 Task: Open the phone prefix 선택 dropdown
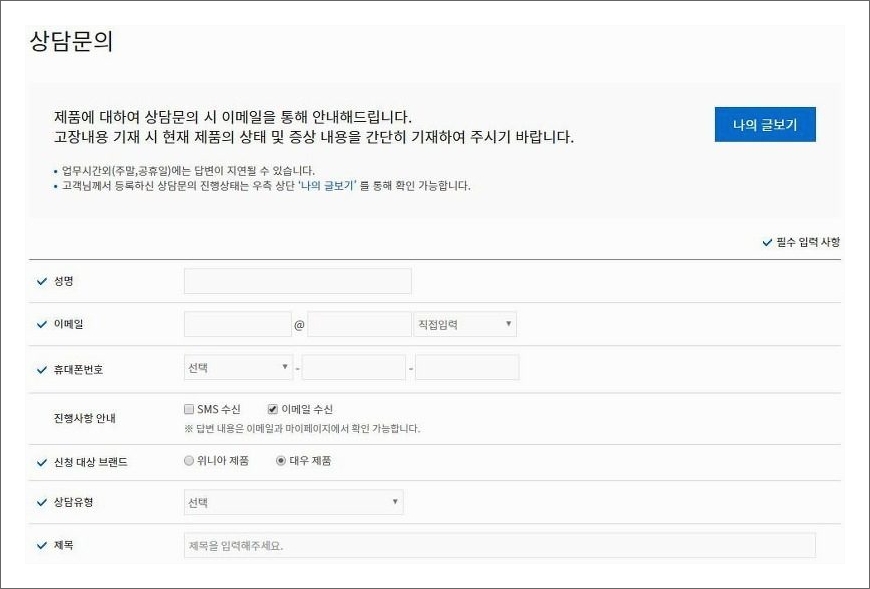coord(238,367)
